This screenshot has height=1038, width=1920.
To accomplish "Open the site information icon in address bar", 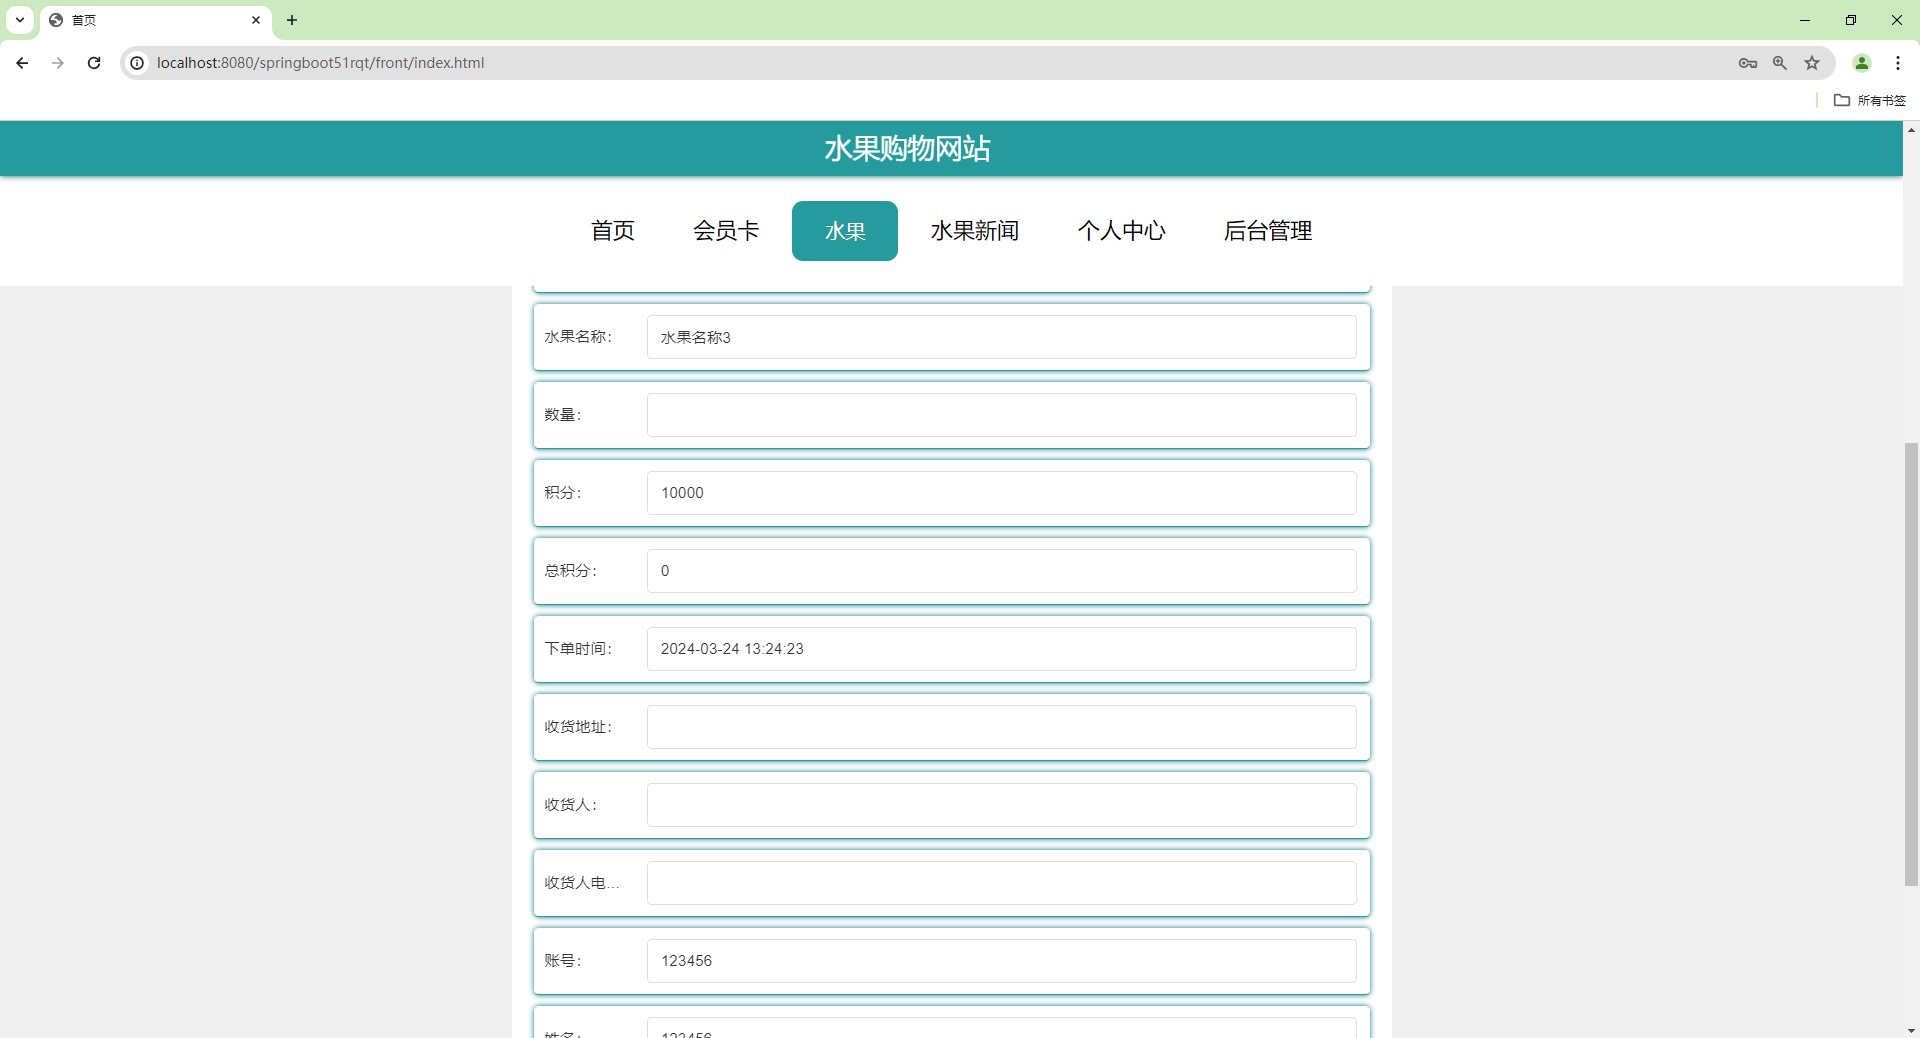I will pos(136,62).
